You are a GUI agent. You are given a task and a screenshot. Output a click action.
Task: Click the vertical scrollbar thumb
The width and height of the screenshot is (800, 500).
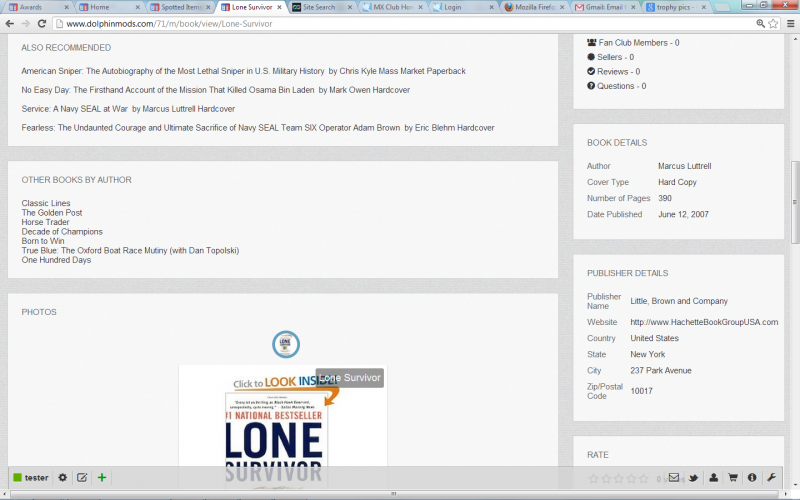pyautogui.click(x=794, y=202)
